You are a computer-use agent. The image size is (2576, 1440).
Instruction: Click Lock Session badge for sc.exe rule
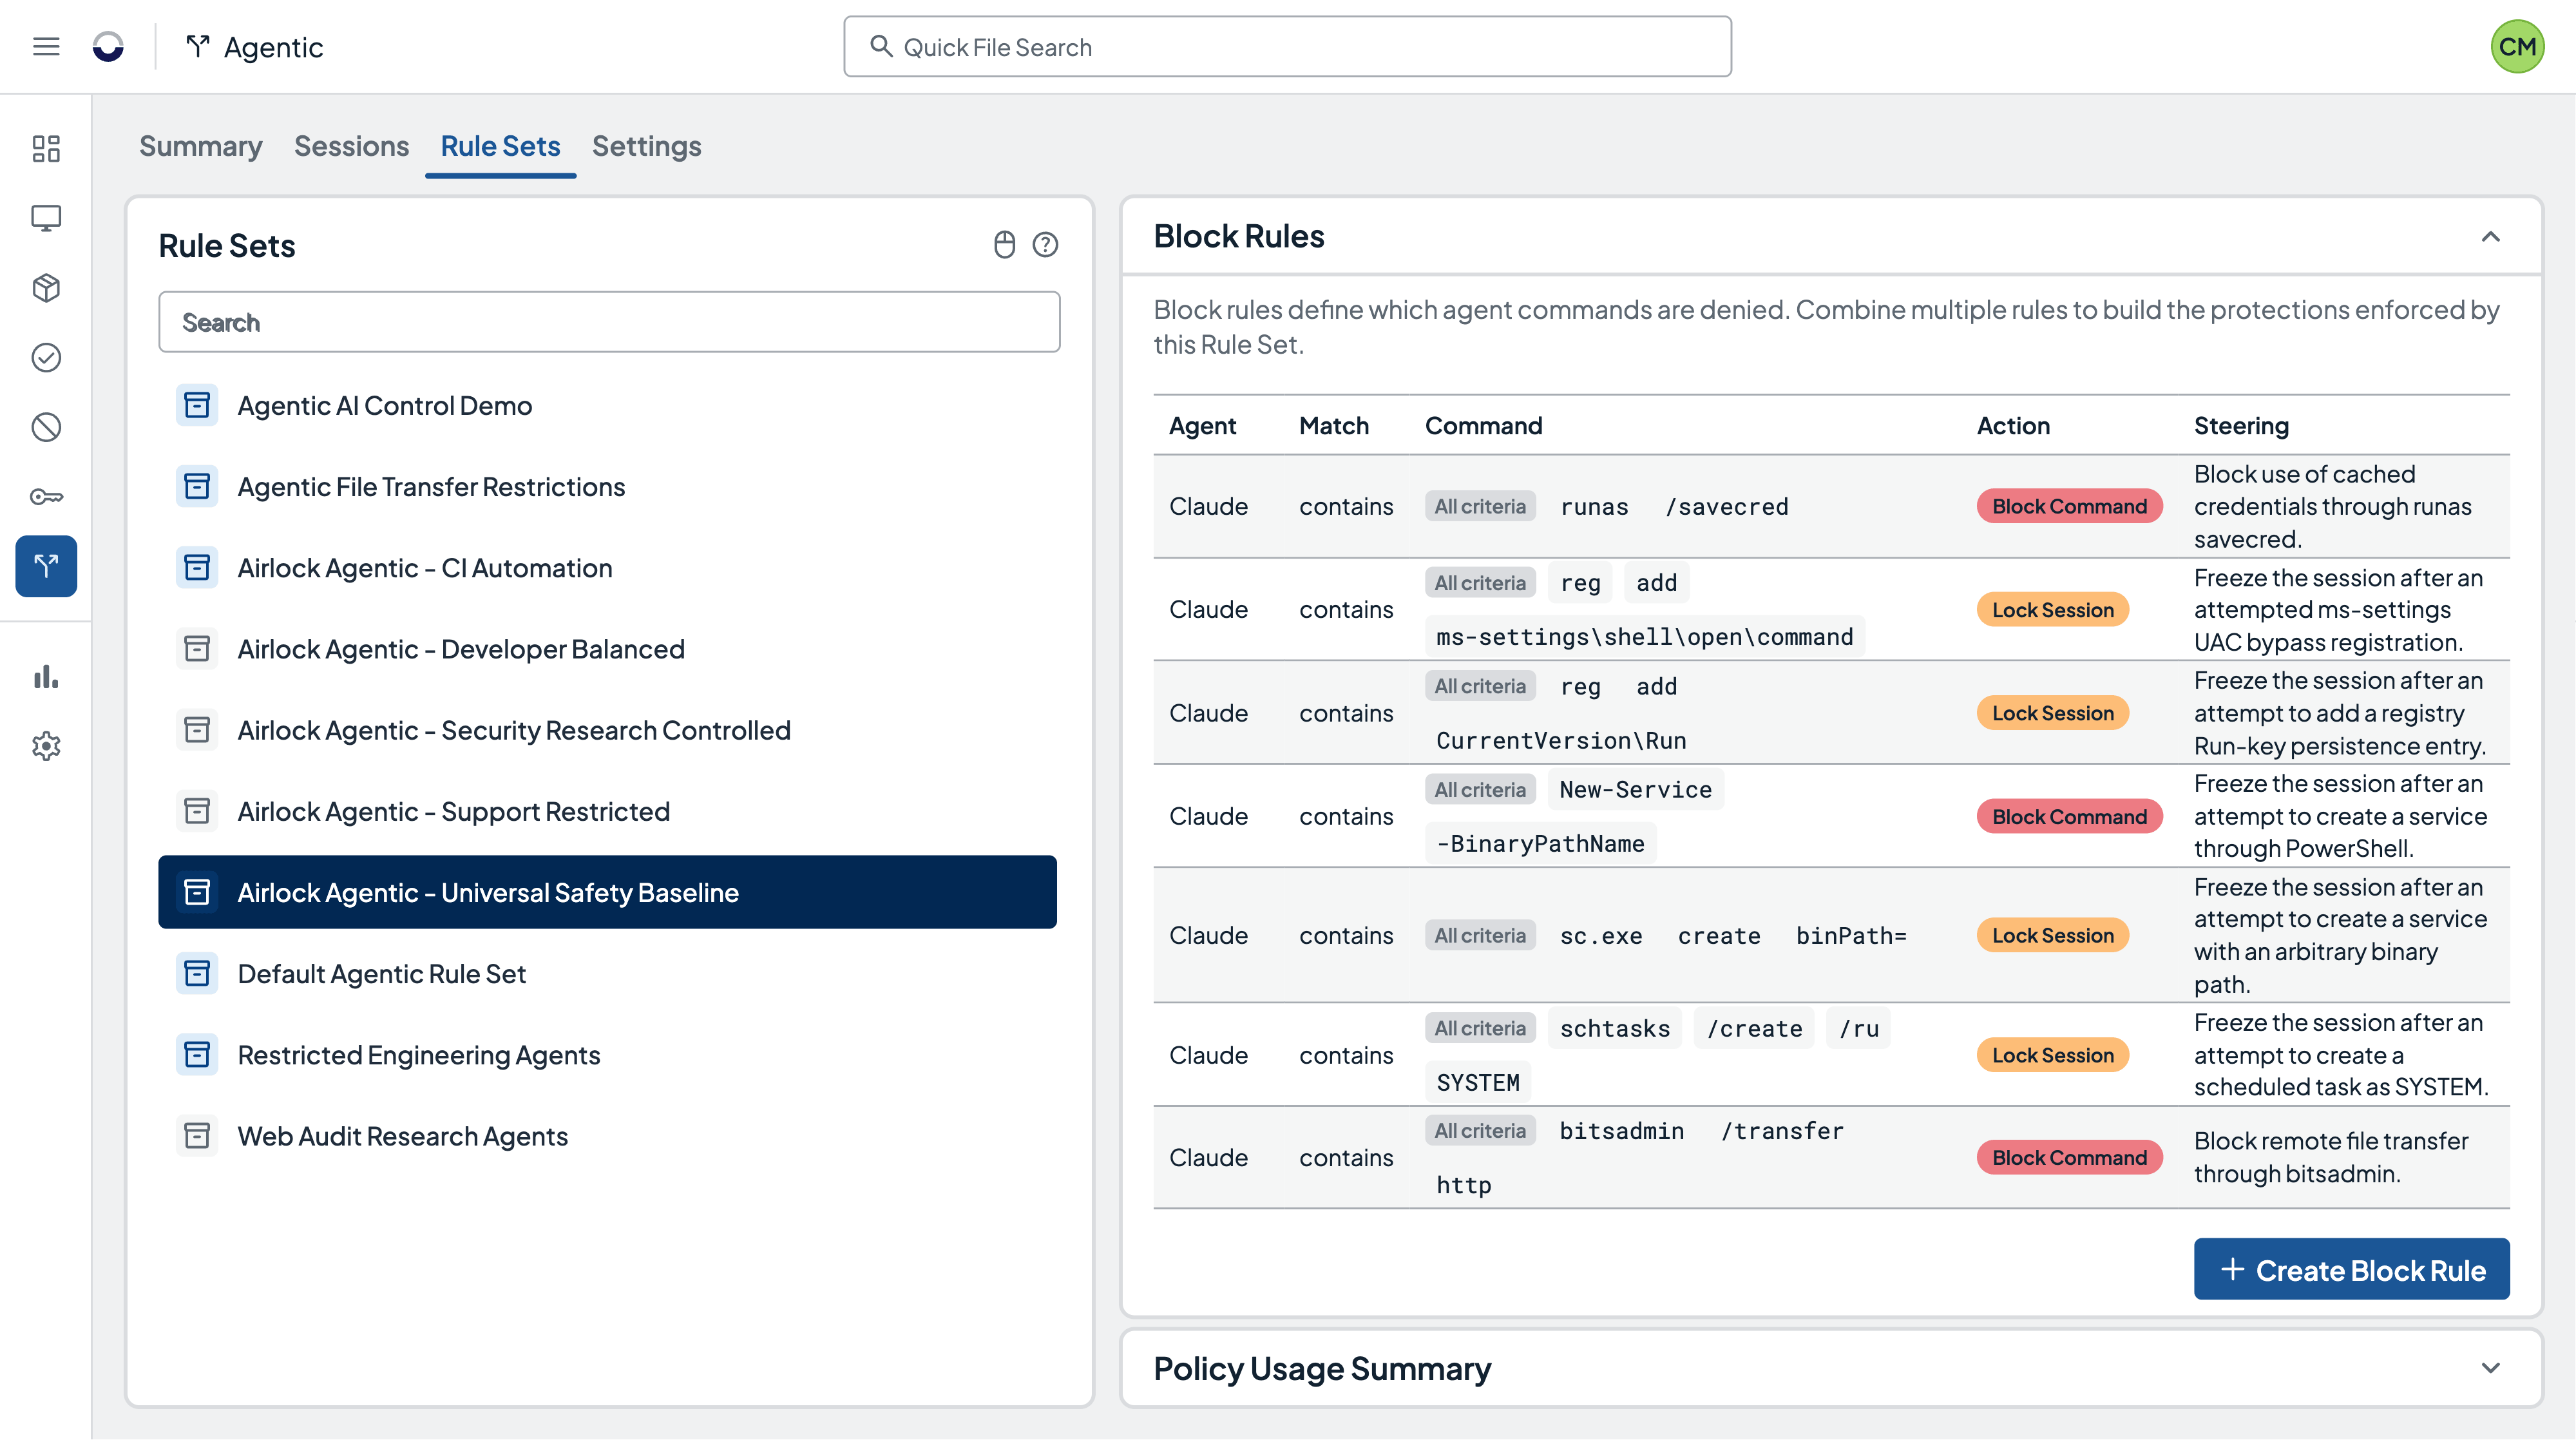2052,935
